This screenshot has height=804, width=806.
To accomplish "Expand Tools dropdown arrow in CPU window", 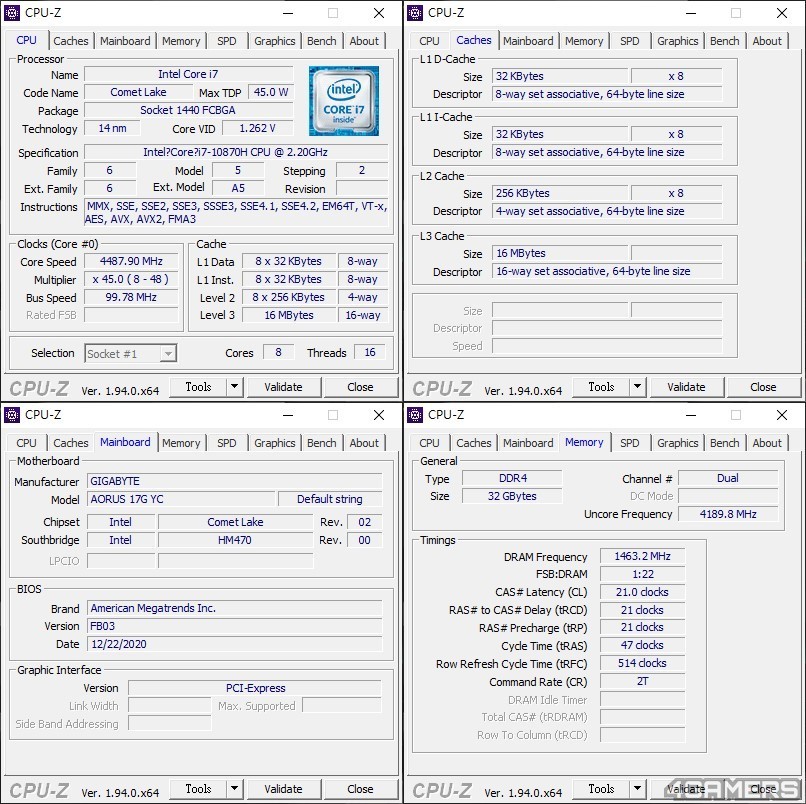I will tap(234, 387).
